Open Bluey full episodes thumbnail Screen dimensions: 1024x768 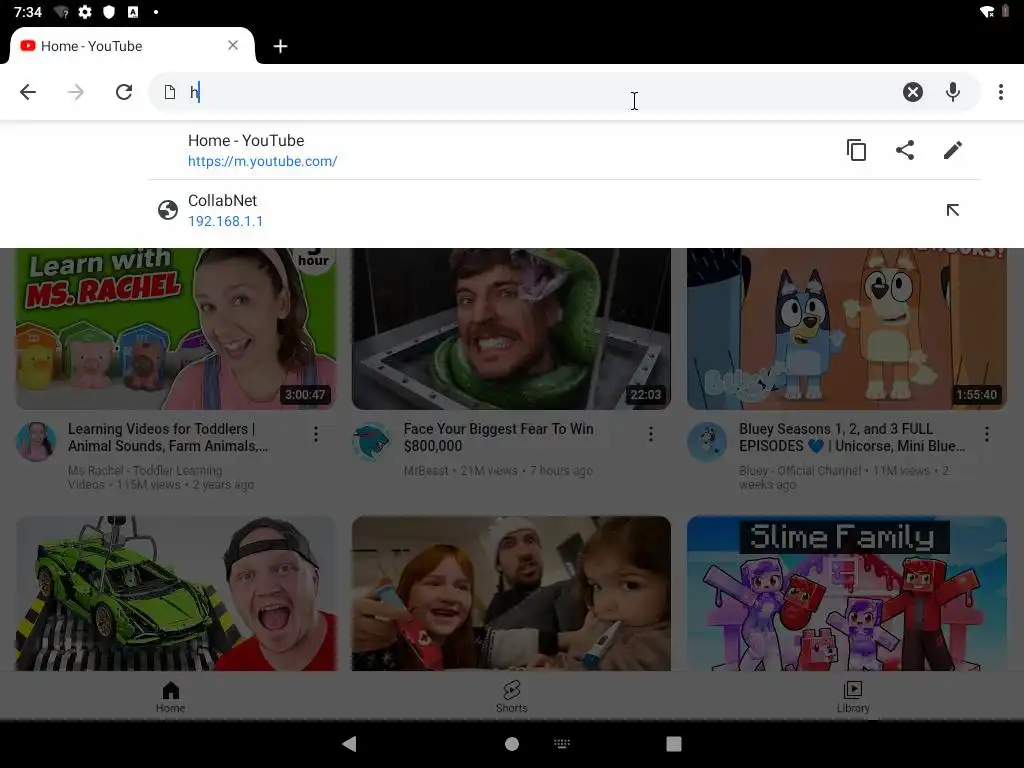pyautogui.click(x=847, y=328)
